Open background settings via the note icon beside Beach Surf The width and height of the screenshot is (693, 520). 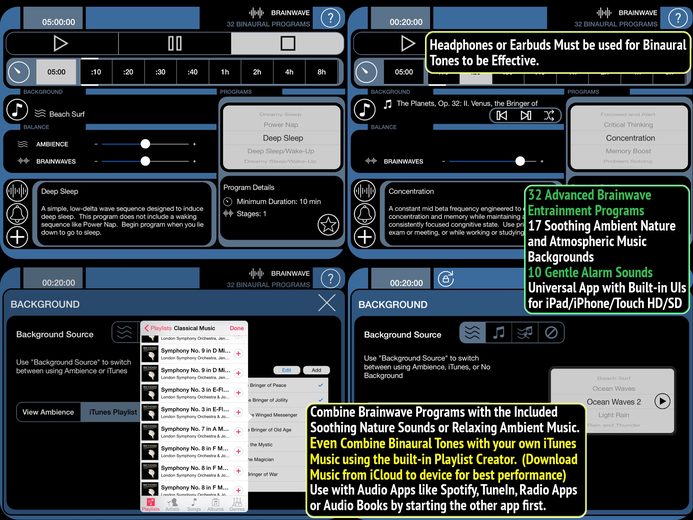17,110
